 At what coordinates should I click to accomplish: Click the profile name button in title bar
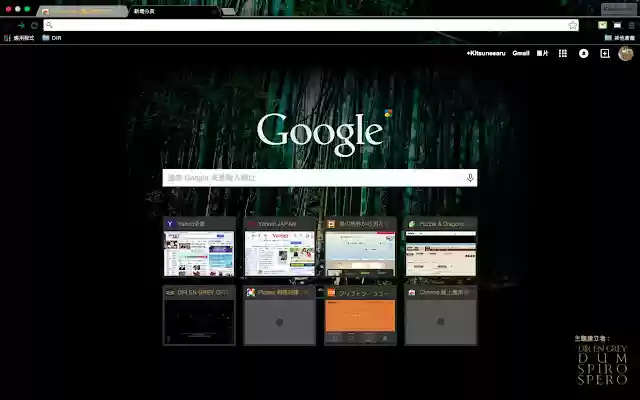[618, 9]
